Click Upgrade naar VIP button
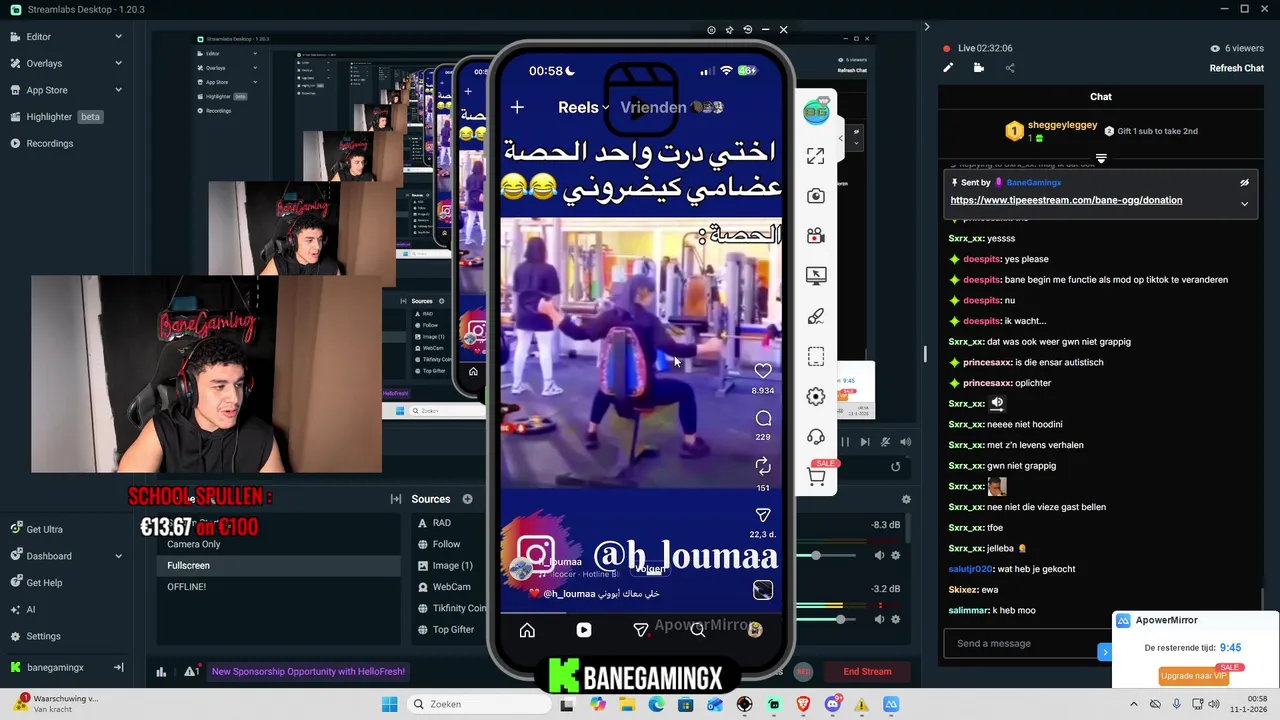The width and height of the screenshot is (1280, 720). pyautogui.click(x=1194, y=676)
